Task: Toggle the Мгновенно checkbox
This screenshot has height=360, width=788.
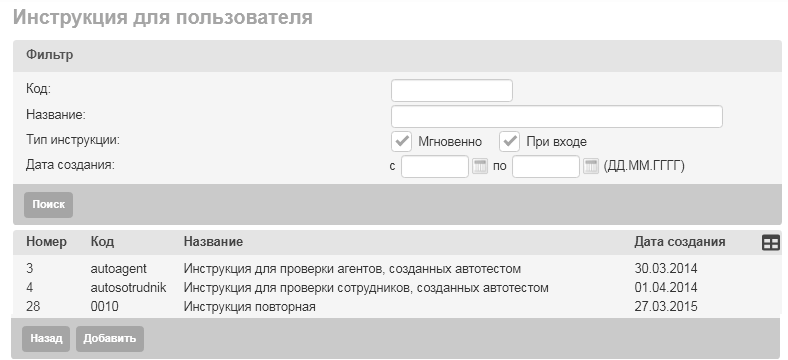Action: [402, 141]
